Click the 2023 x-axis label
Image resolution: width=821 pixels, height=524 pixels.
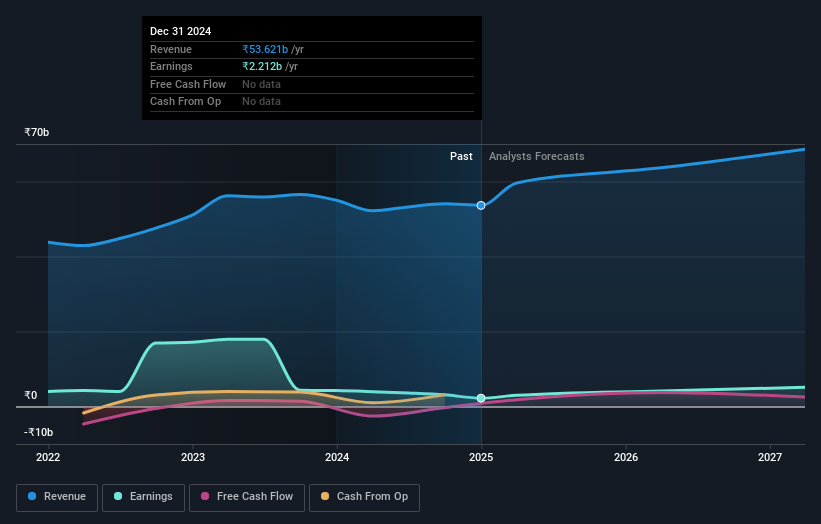pos(193,458)
